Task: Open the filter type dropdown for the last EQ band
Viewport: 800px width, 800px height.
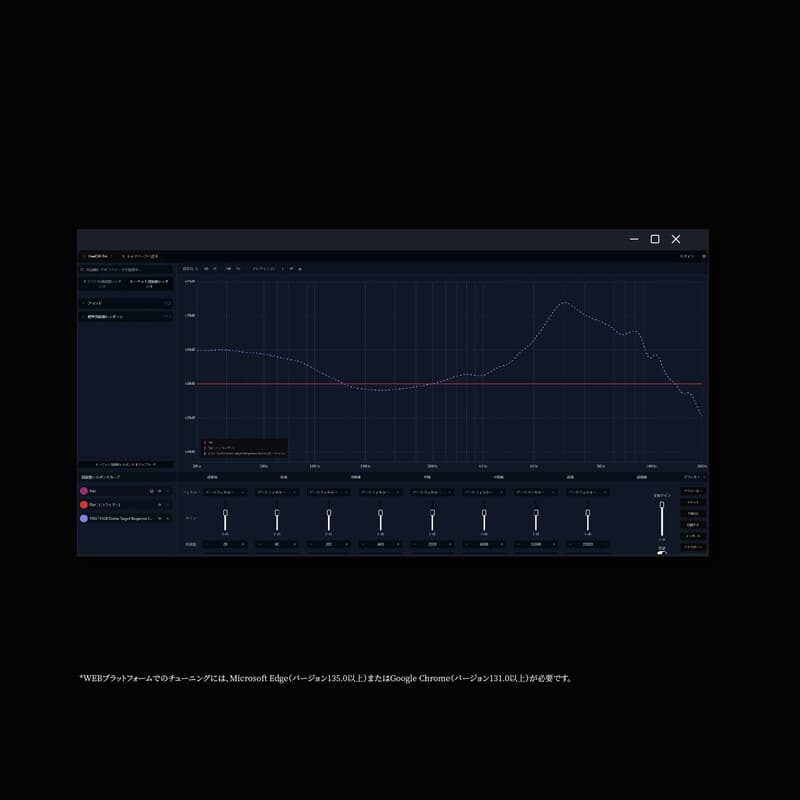Action: pos(588,491)
